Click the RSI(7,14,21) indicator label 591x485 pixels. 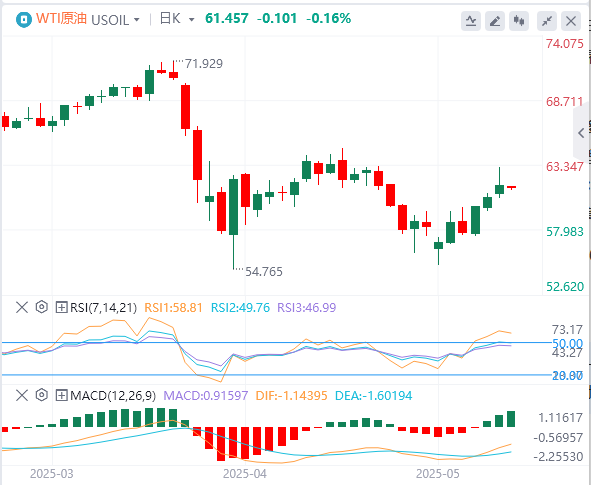point(103,308)
